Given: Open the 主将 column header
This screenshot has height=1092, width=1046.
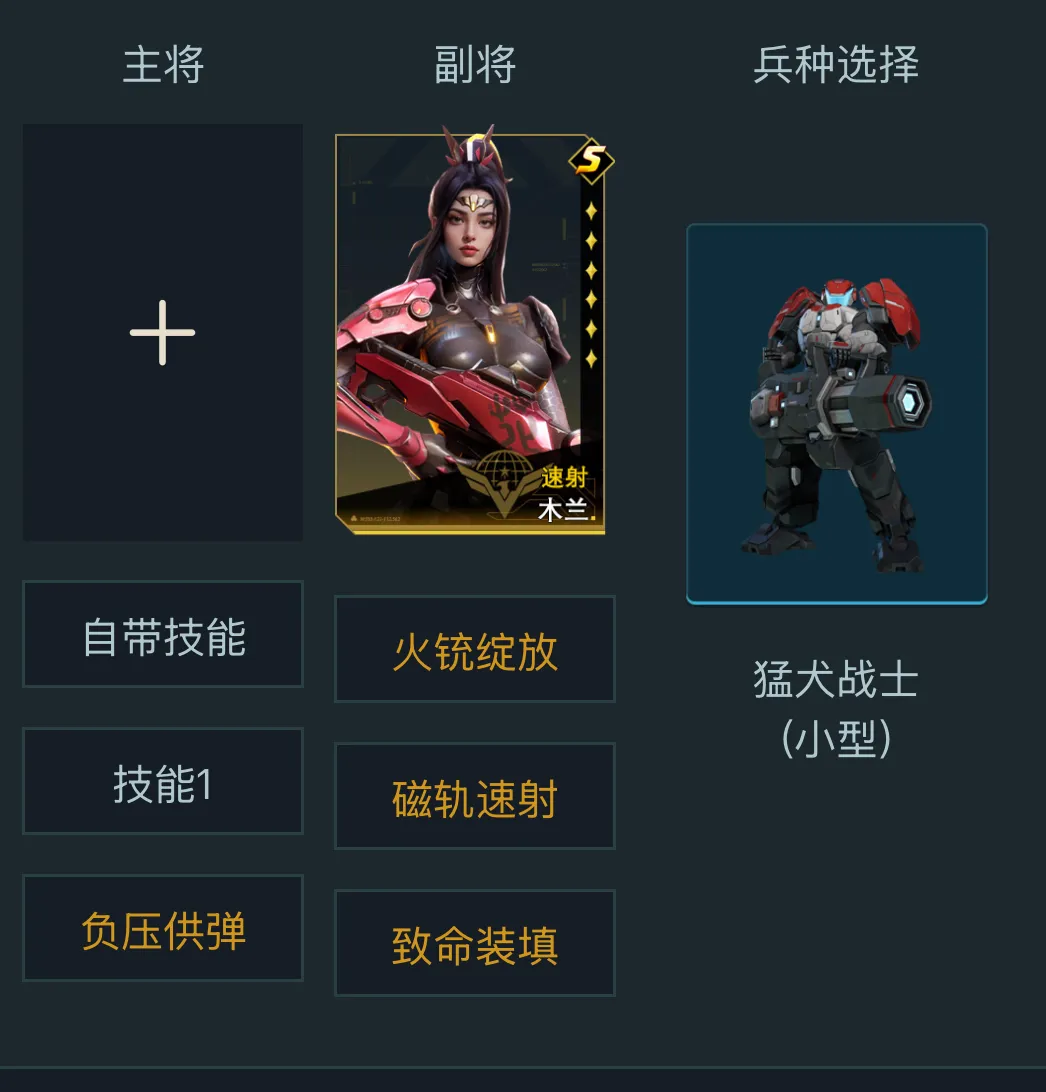Looking at the screenshot, I should (x=164, y=65).
